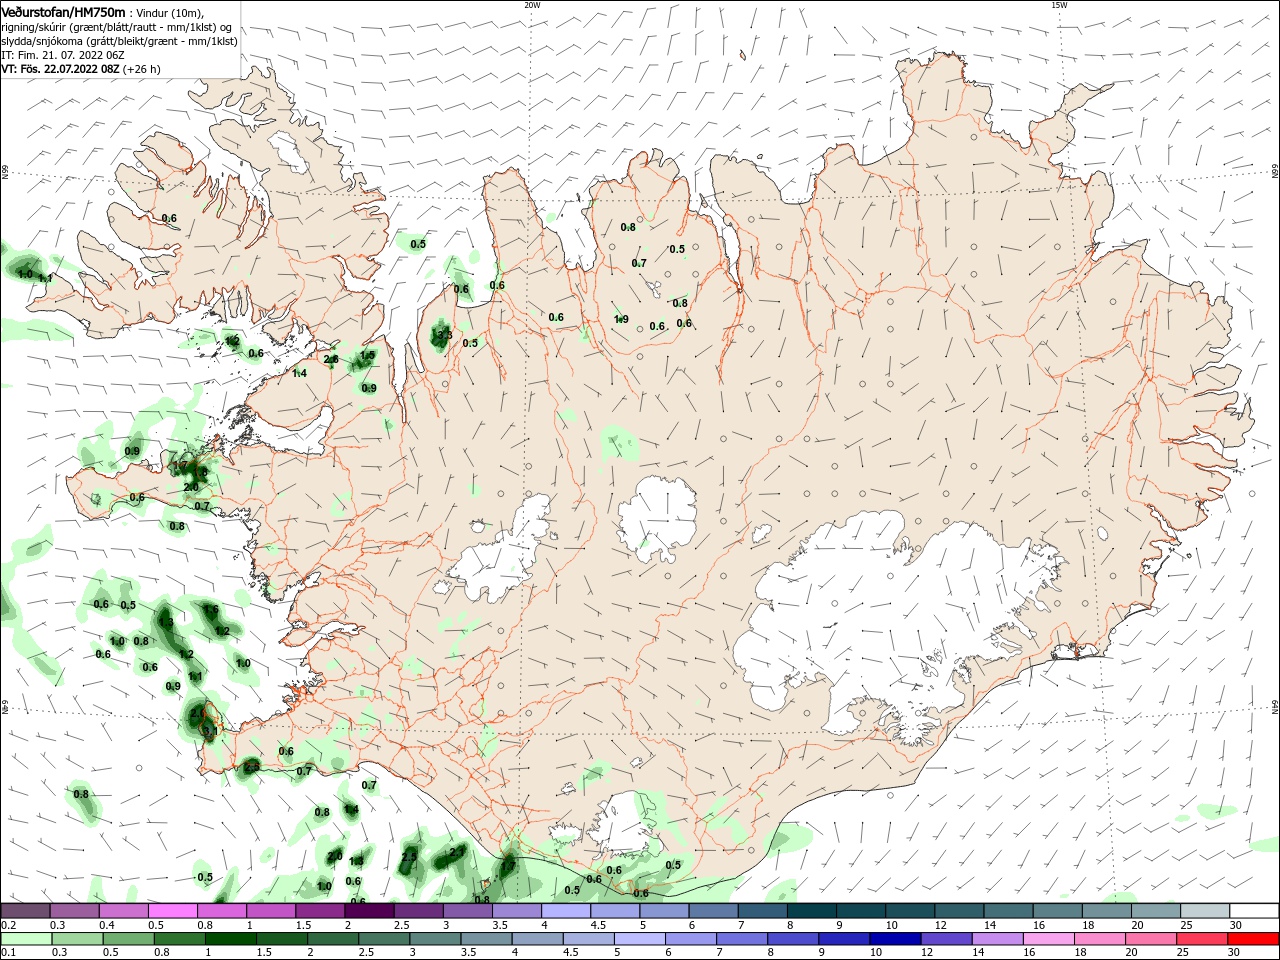The height and width of the screenshot is (960, 1280).
Task: Pick lower legend swatch between 4 and 4.5
Action: pyautogui.click(x=537, y=939)
